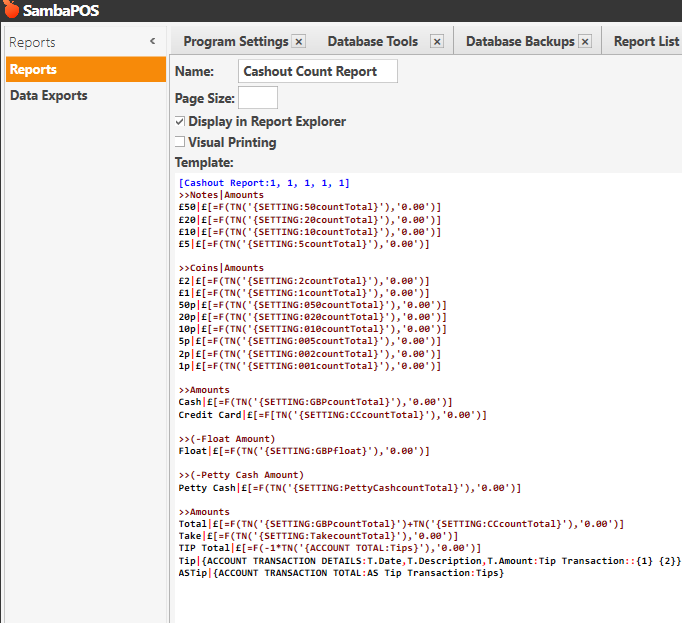Open the Report List tab
The height and width of the screenshot is (623, 682).
pos(646,41)
